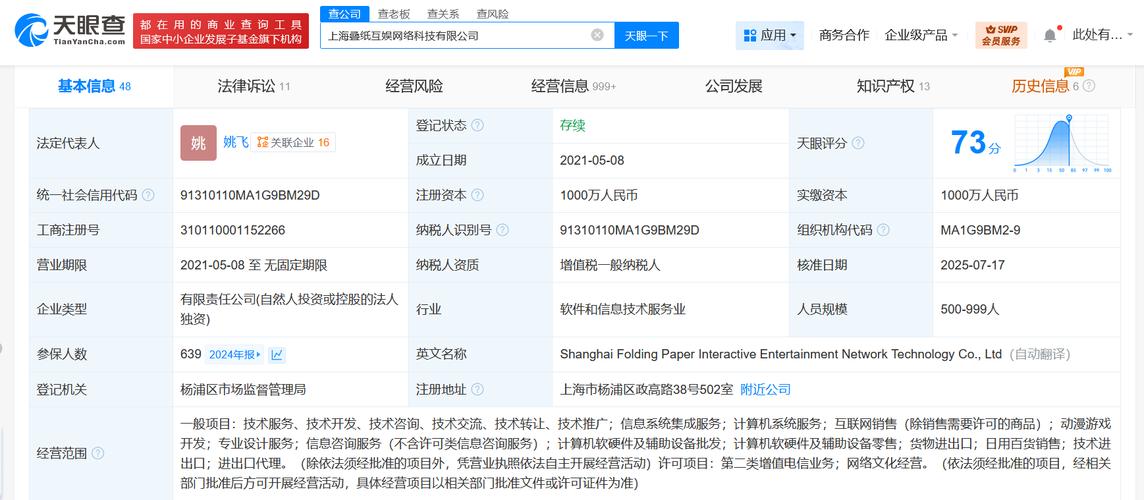
Task: Open the SVIP member service icon
Action: 1000,35
